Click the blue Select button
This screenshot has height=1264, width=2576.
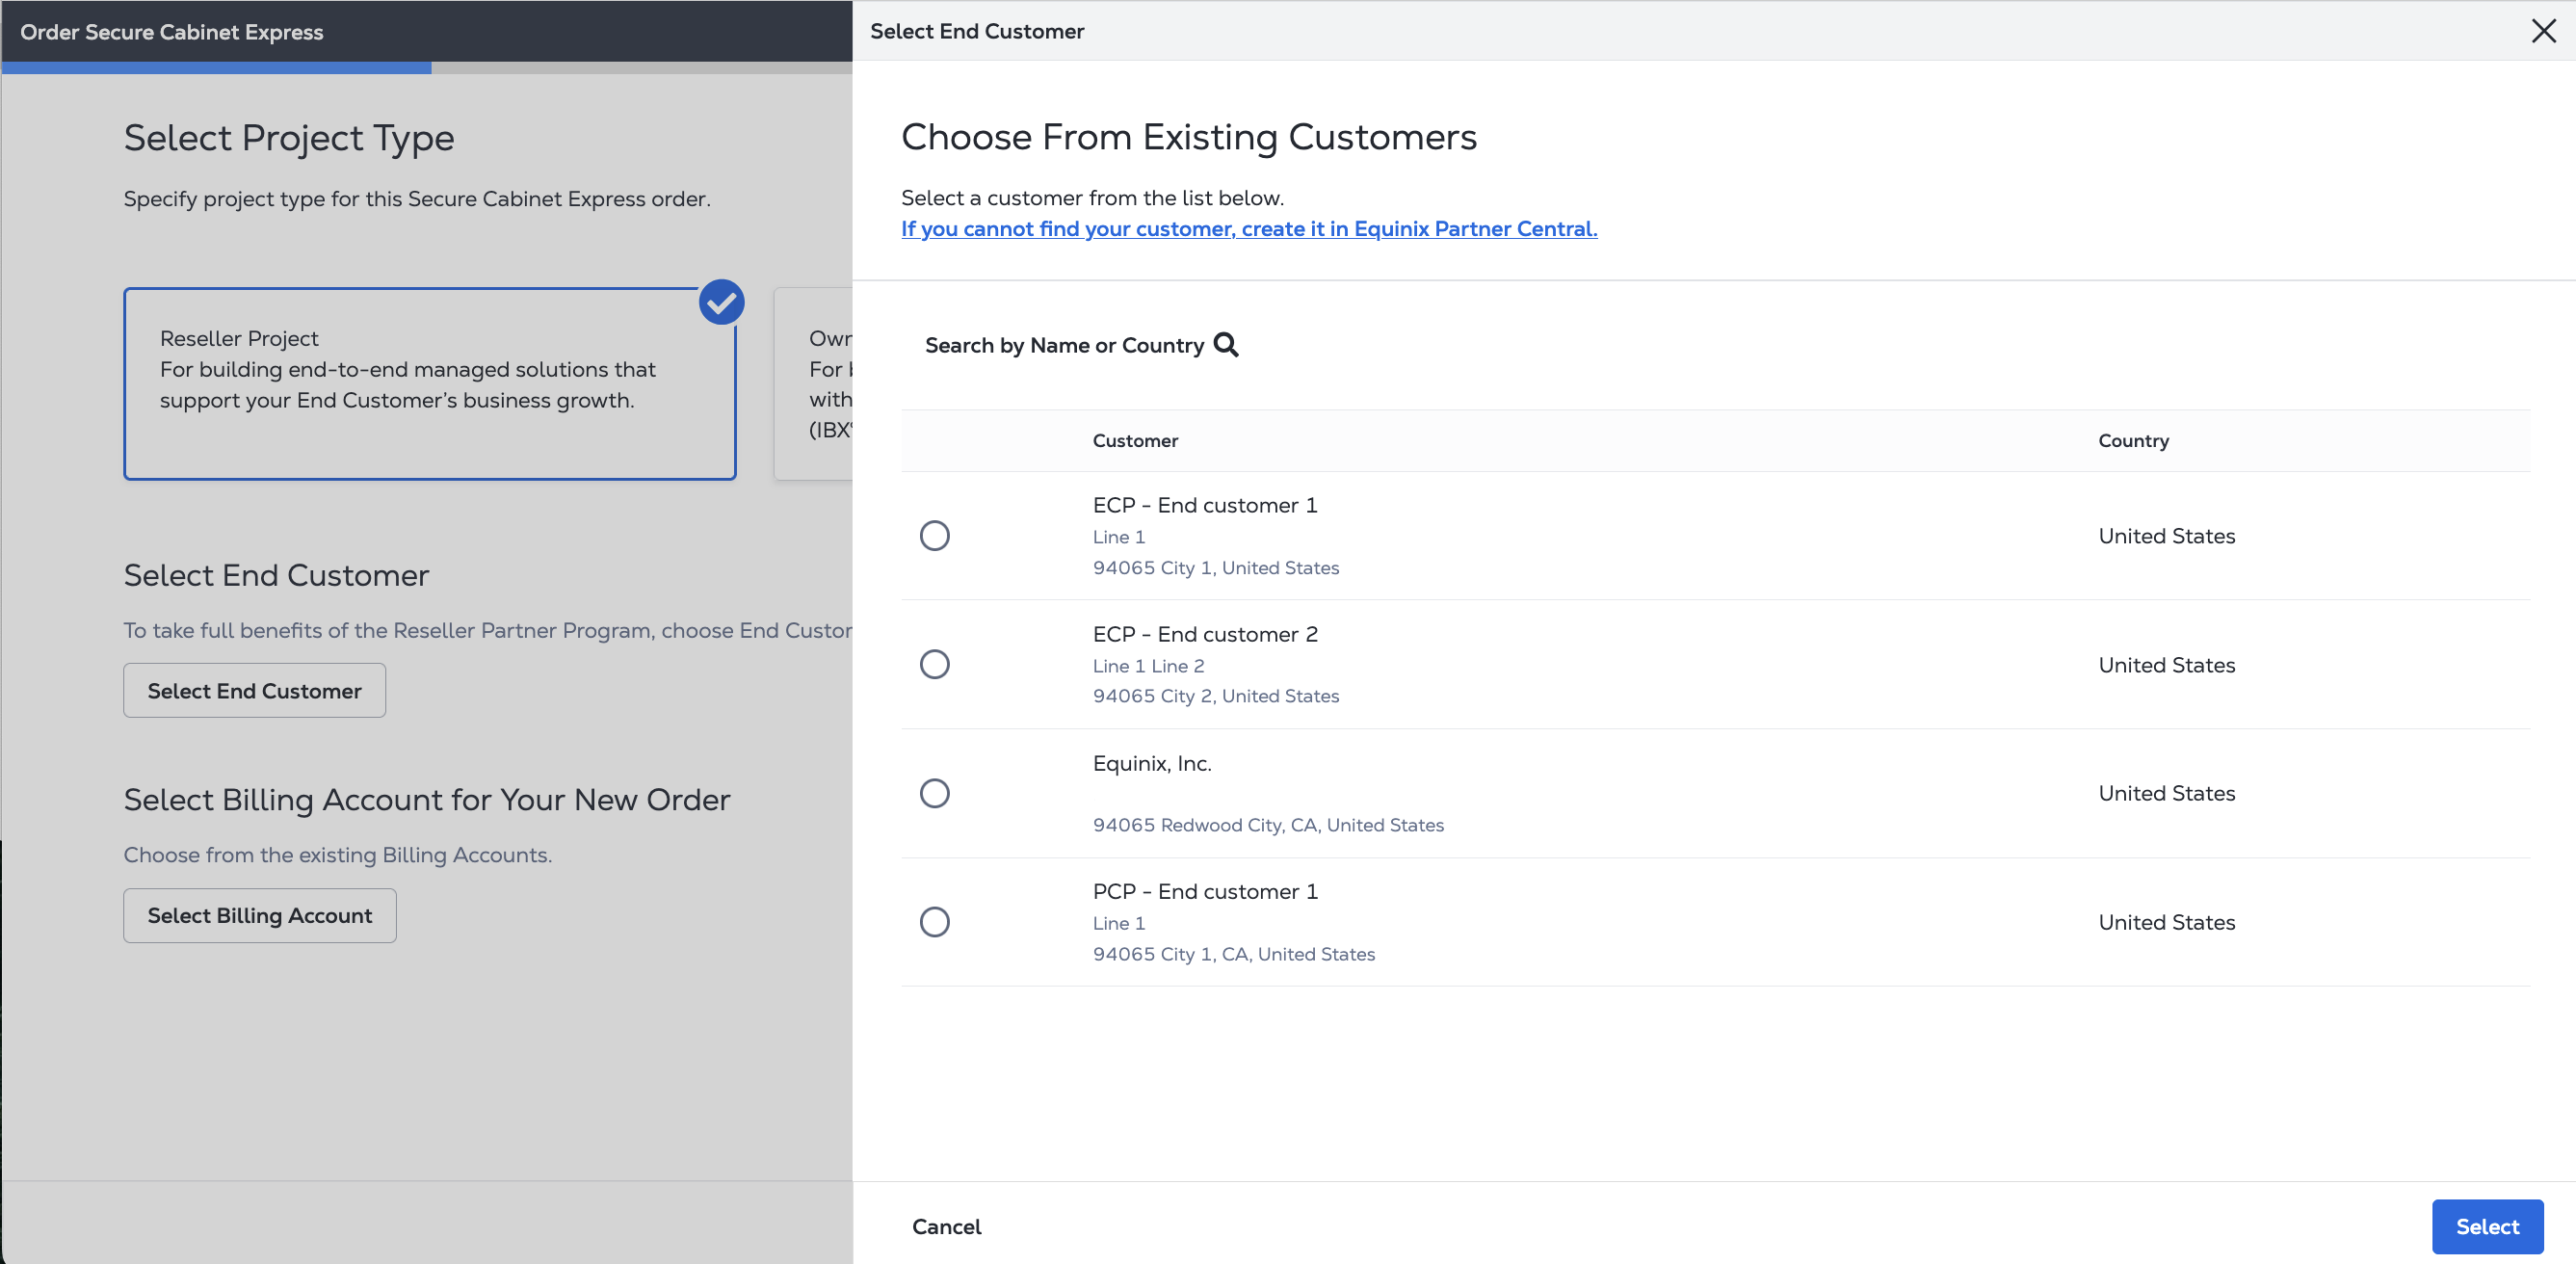point(2487,1226)
